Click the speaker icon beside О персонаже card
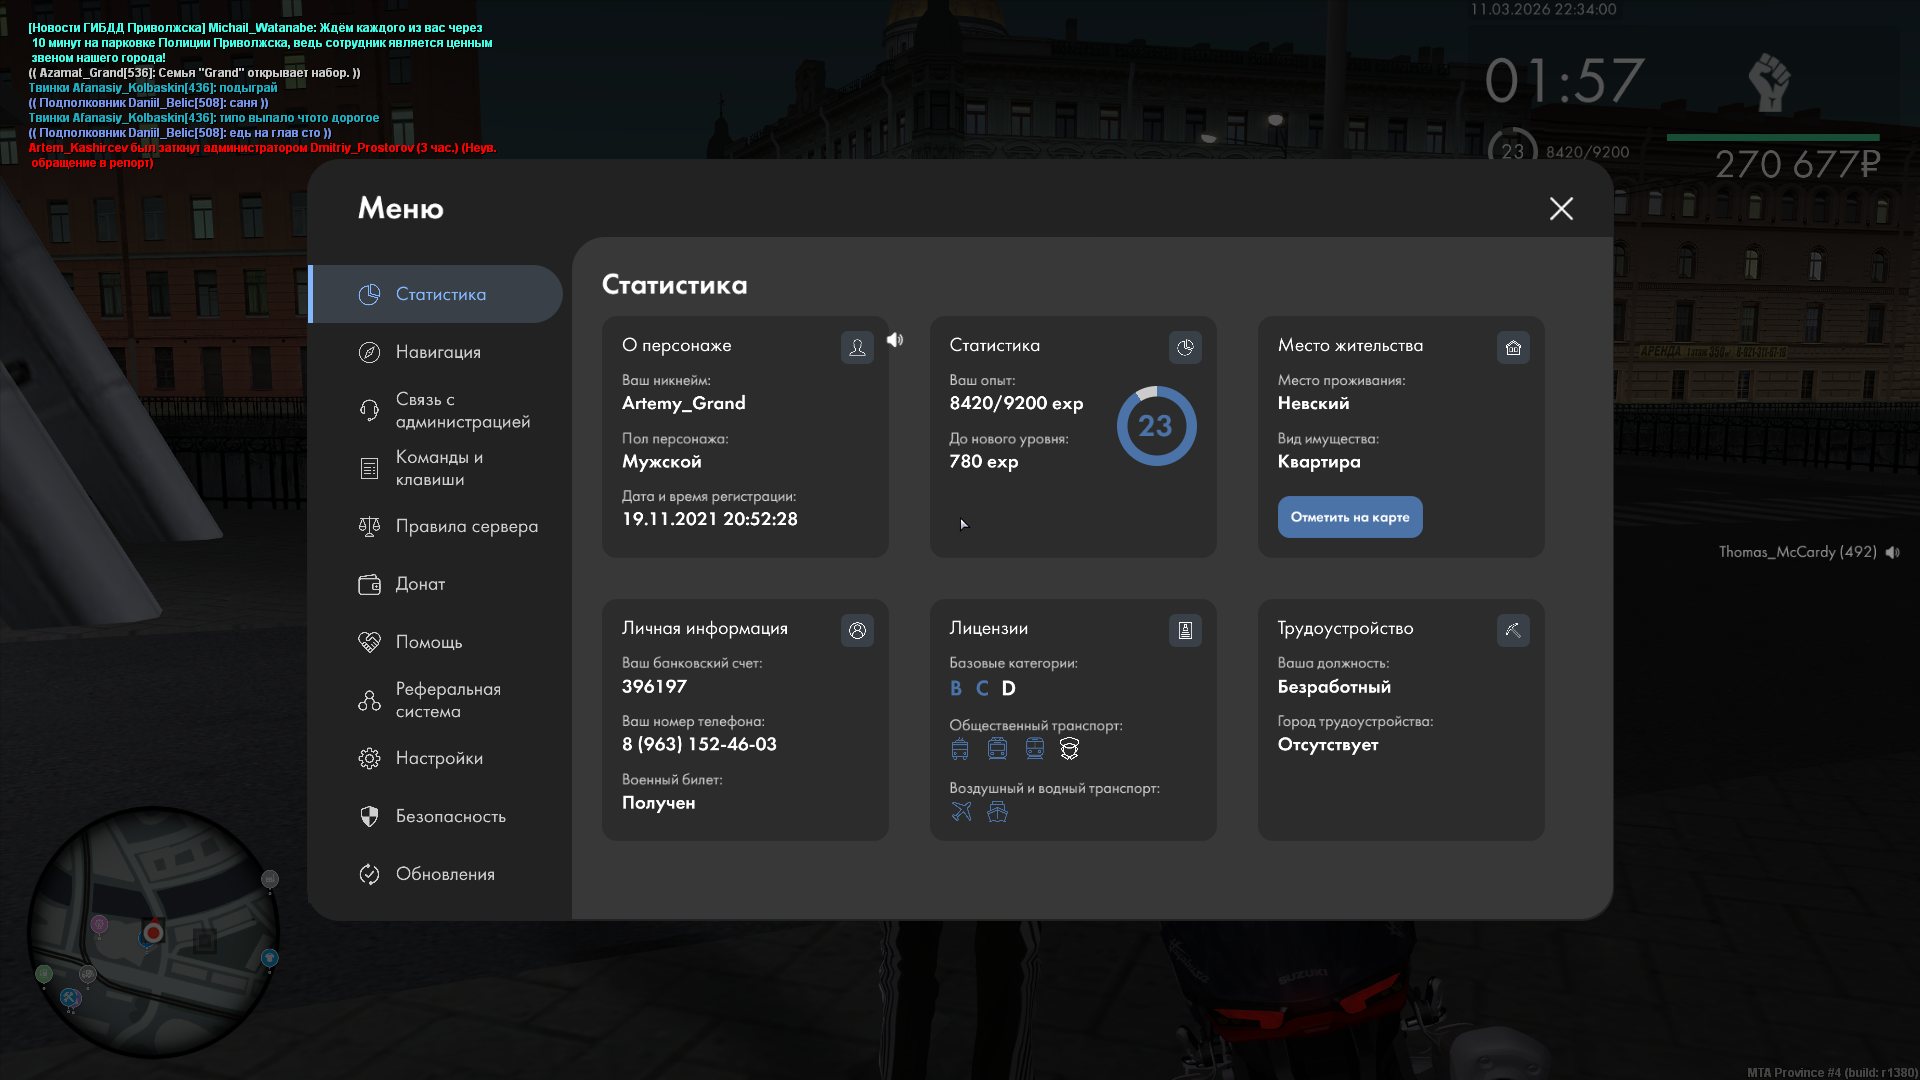1920x1080 pixels. (x=895, y=340)
